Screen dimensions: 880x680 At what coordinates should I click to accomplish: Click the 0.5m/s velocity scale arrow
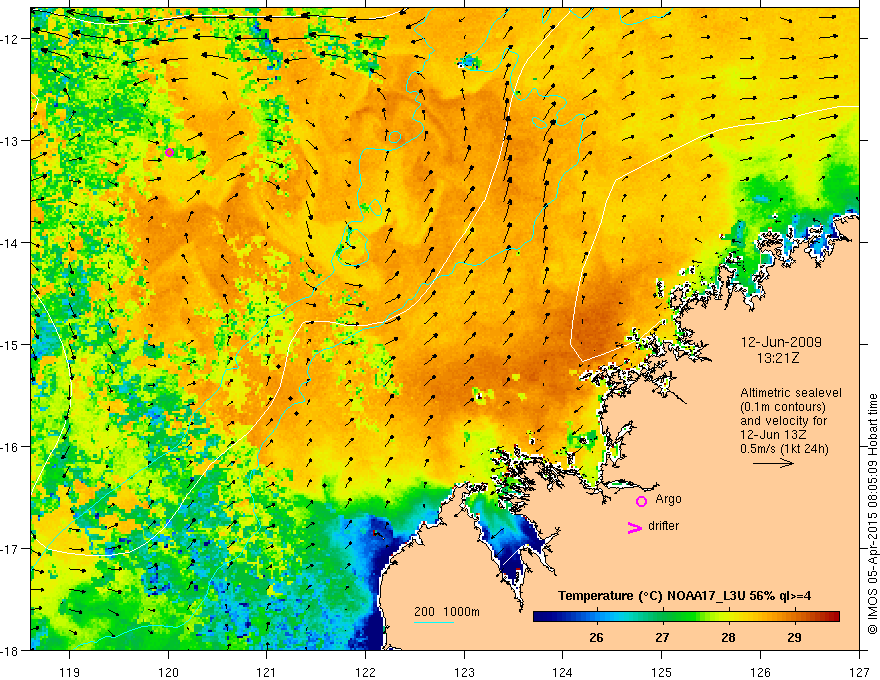(x=773, y=463)
